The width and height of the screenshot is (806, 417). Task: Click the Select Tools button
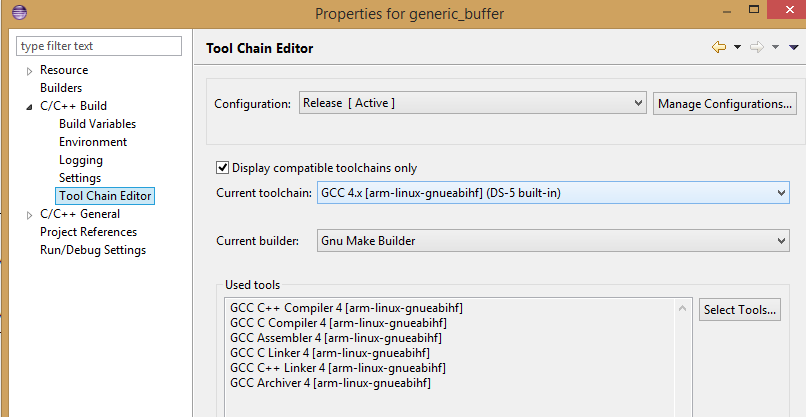pos(739,310)
